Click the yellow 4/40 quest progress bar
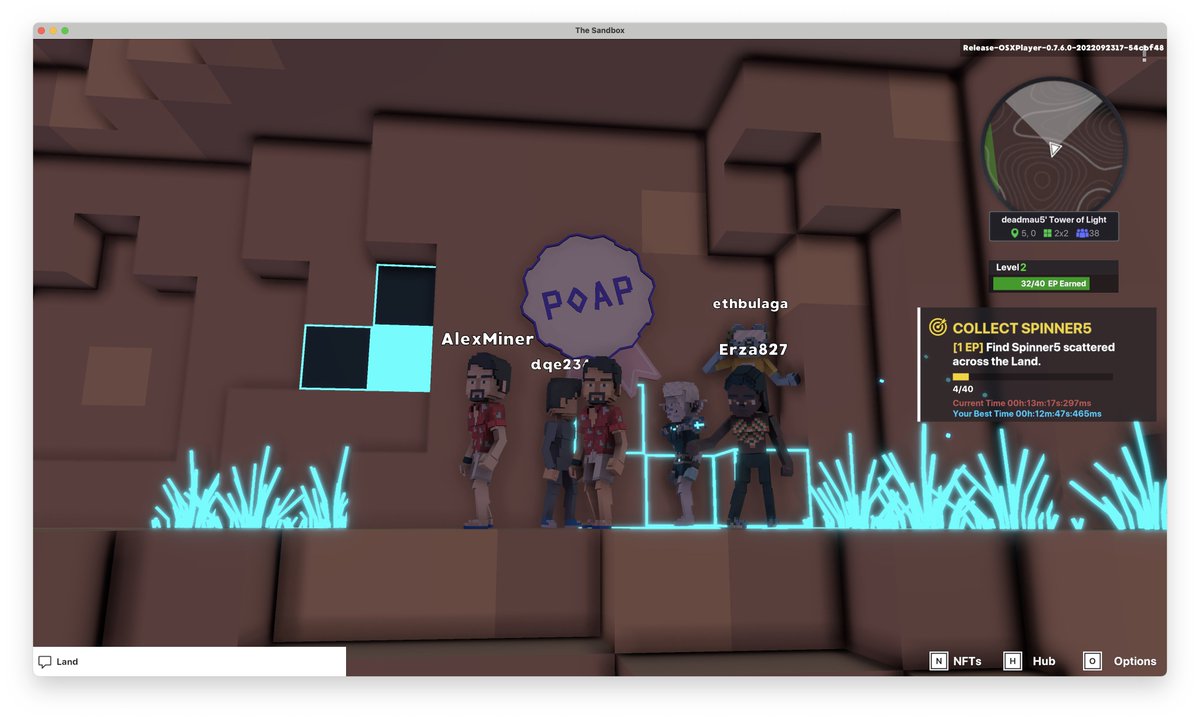Image resolution: width=1200 pixels, height=720 pixels. [x=1032, y=377]
